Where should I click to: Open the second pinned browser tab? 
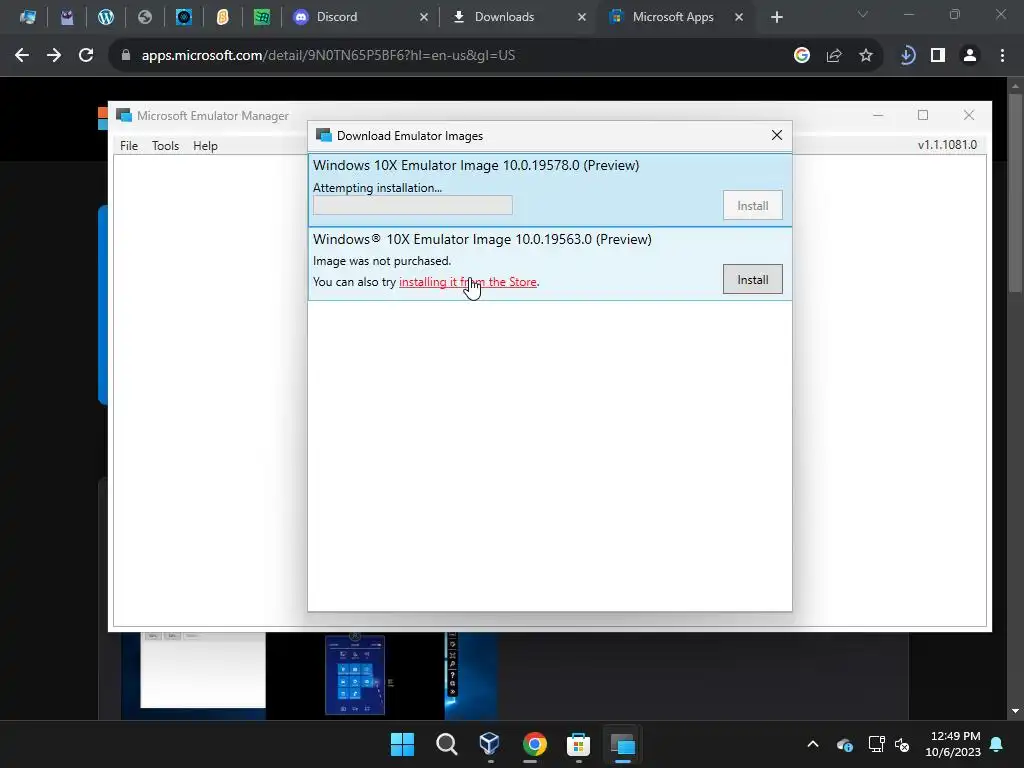pos(67,17)
